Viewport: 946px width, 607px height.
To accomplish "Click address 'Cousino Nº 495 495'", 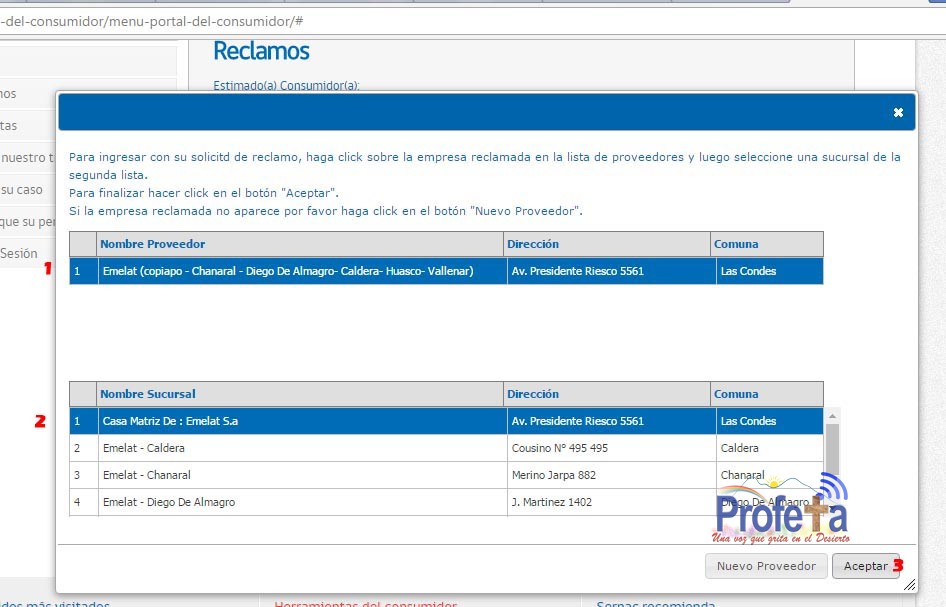I will 560,448.
